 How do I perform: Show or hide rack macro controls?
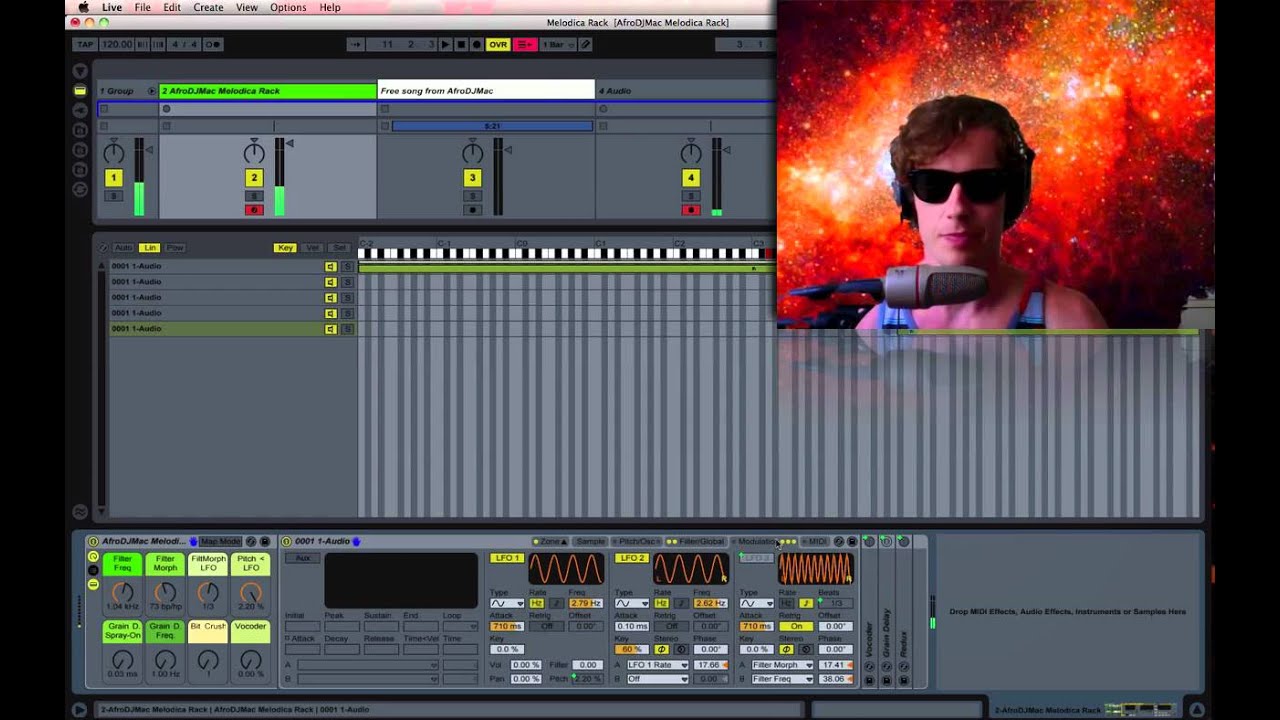[x=93, y=557]
